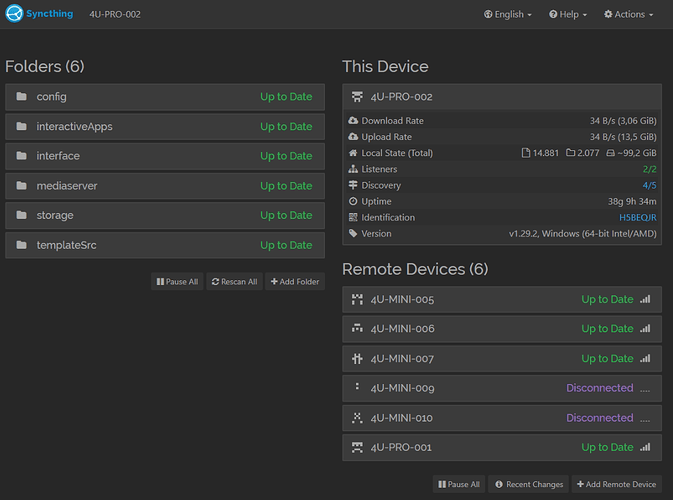This screenshot has width=673, height=500.
Task: Expand the interface folder panel
Action: tap(165, 156)
